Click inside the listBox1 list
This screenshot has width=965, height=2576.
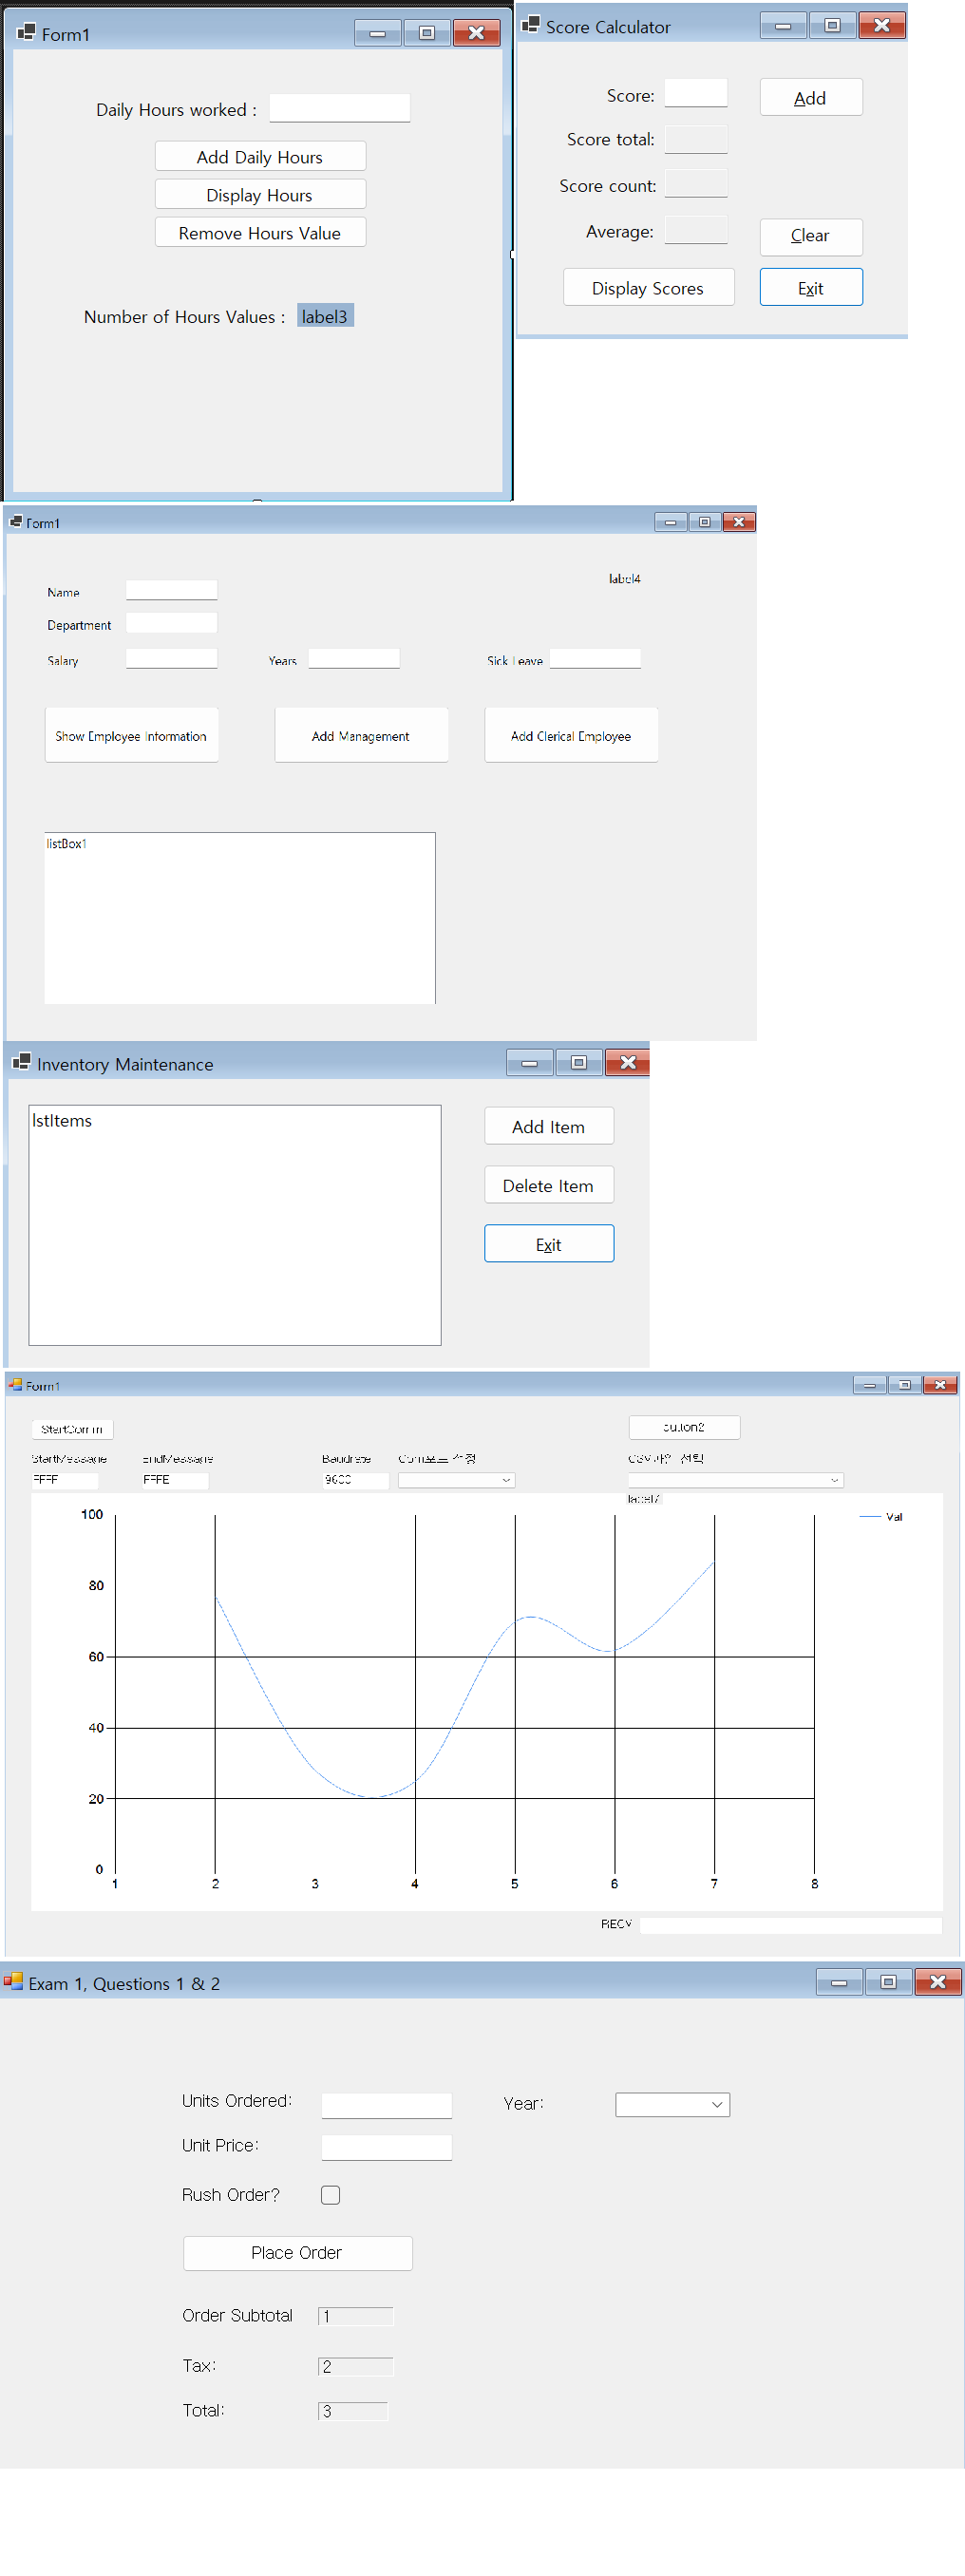[240, 918]
